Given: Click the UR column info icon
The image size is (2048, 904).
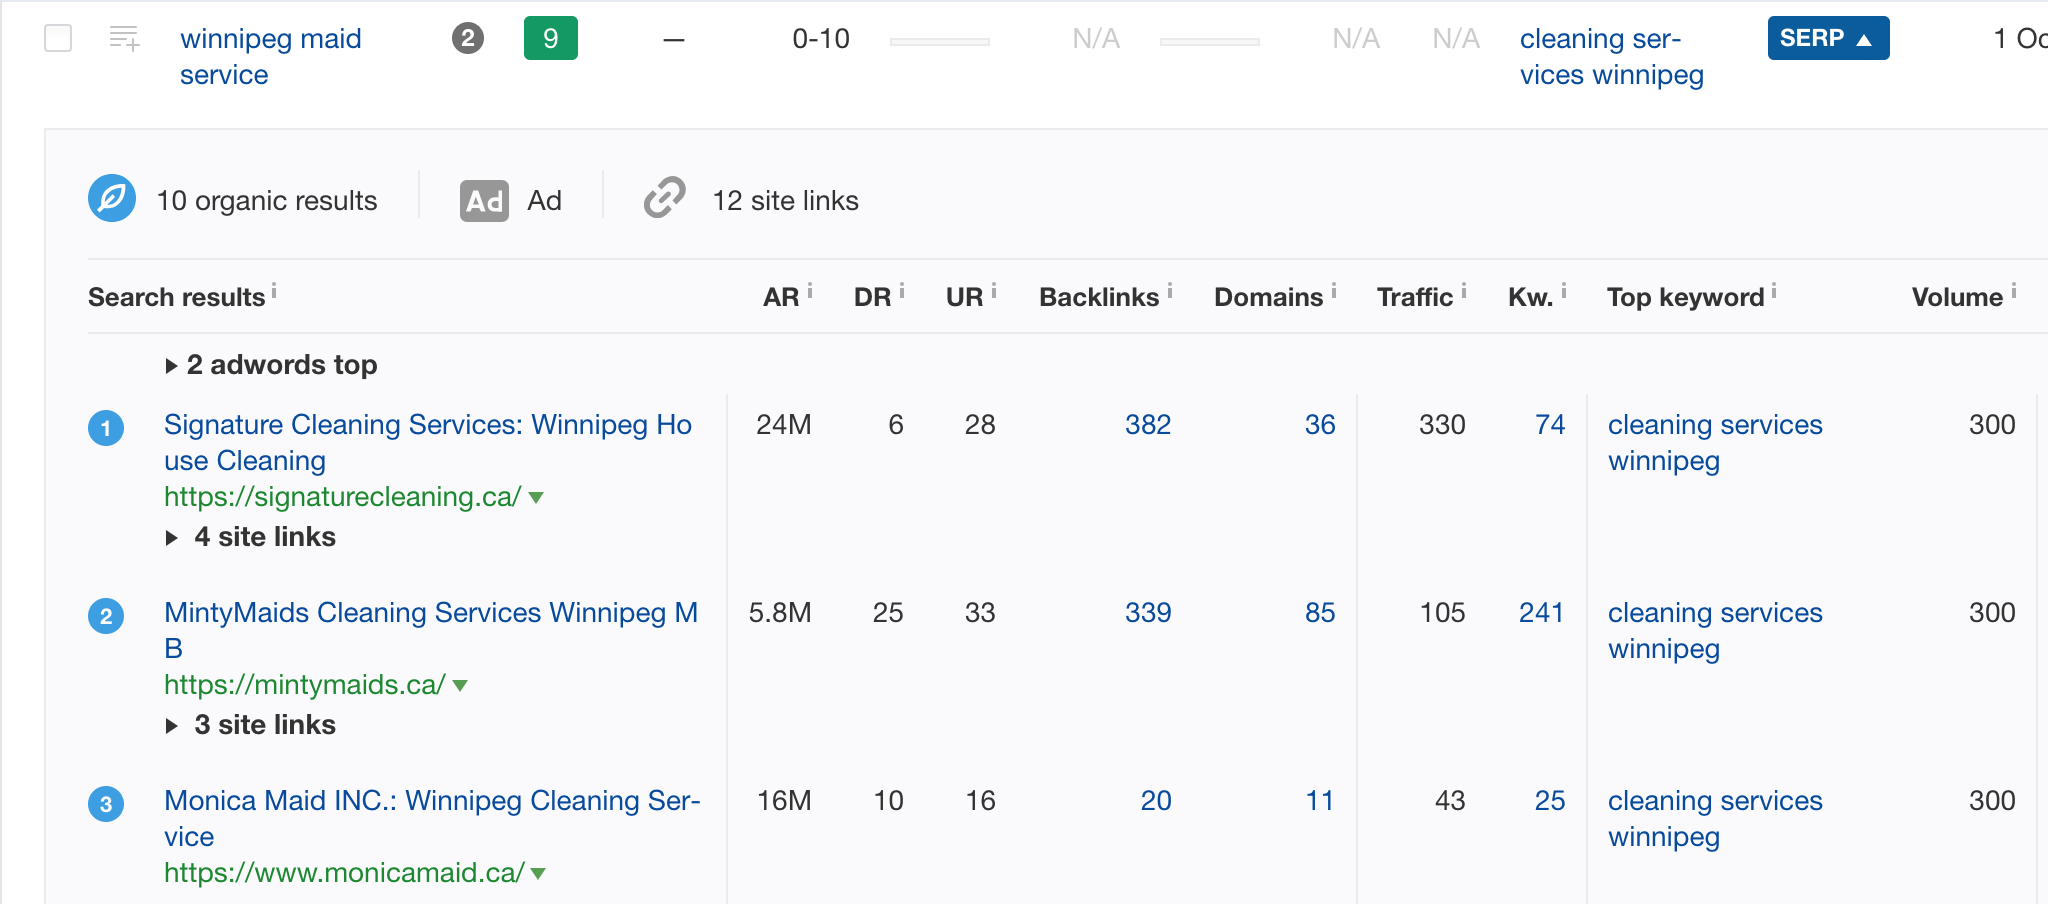Looking at the screenshot, I should point(994,292).
